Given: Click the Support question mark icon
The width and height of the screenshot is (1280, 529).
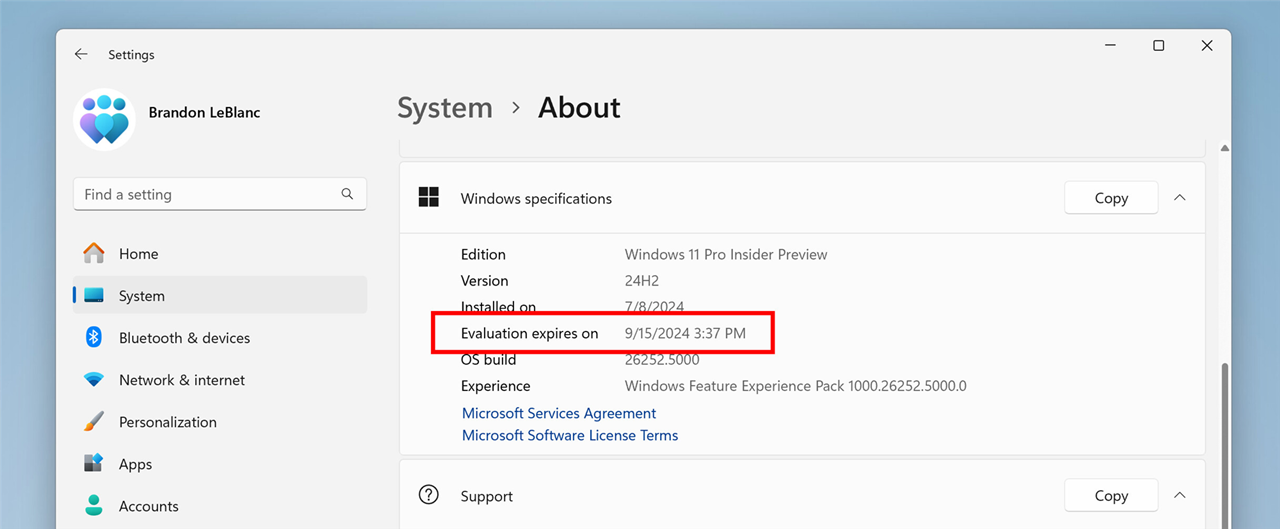Looking at the screenshot, I should [429, 494].
